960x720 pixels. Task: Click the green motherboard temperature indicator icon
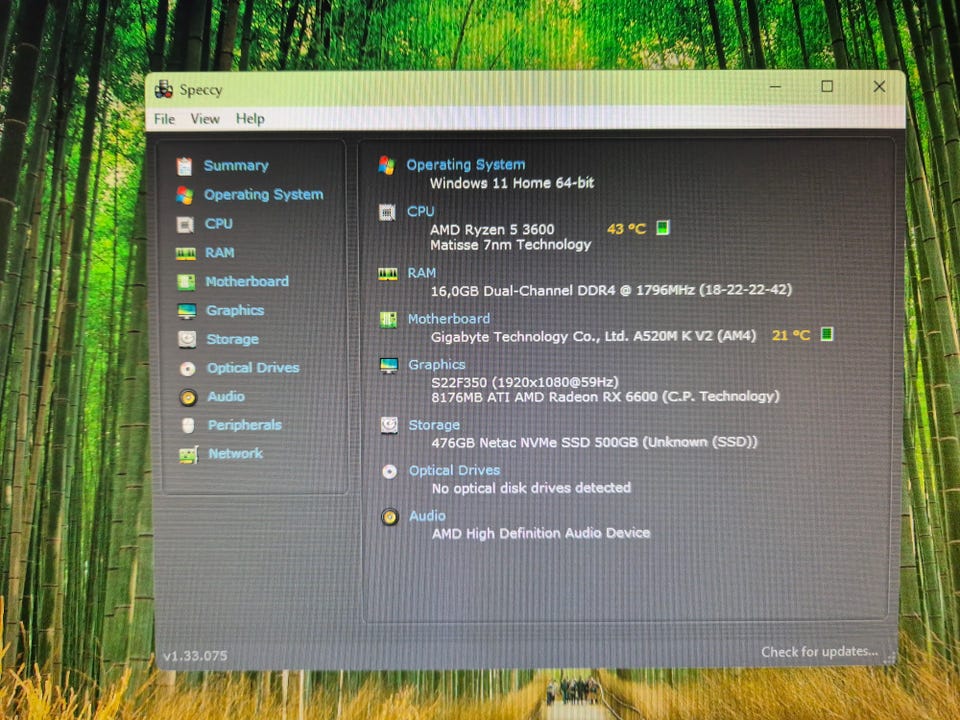pos(827,334)
